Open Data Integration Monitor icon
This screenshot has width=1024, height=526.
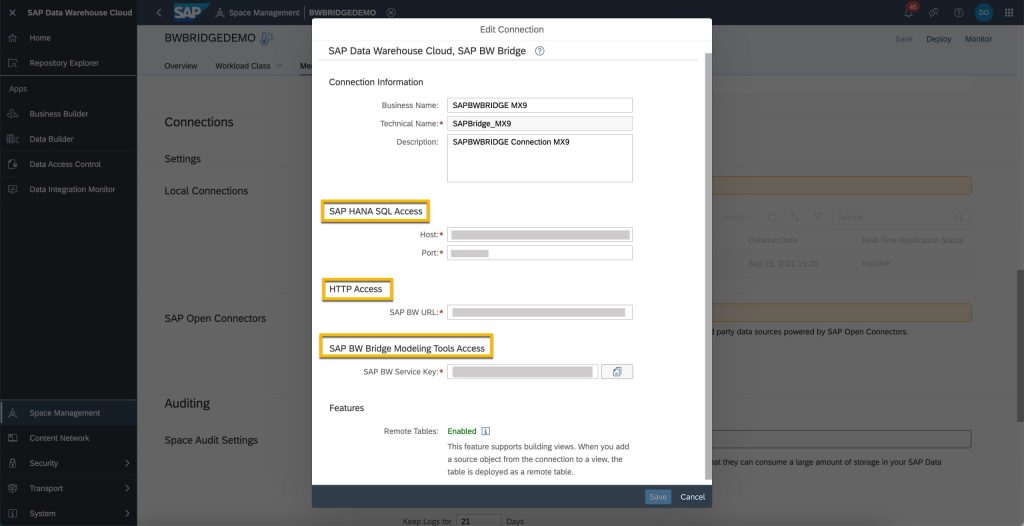click(12, 189)
